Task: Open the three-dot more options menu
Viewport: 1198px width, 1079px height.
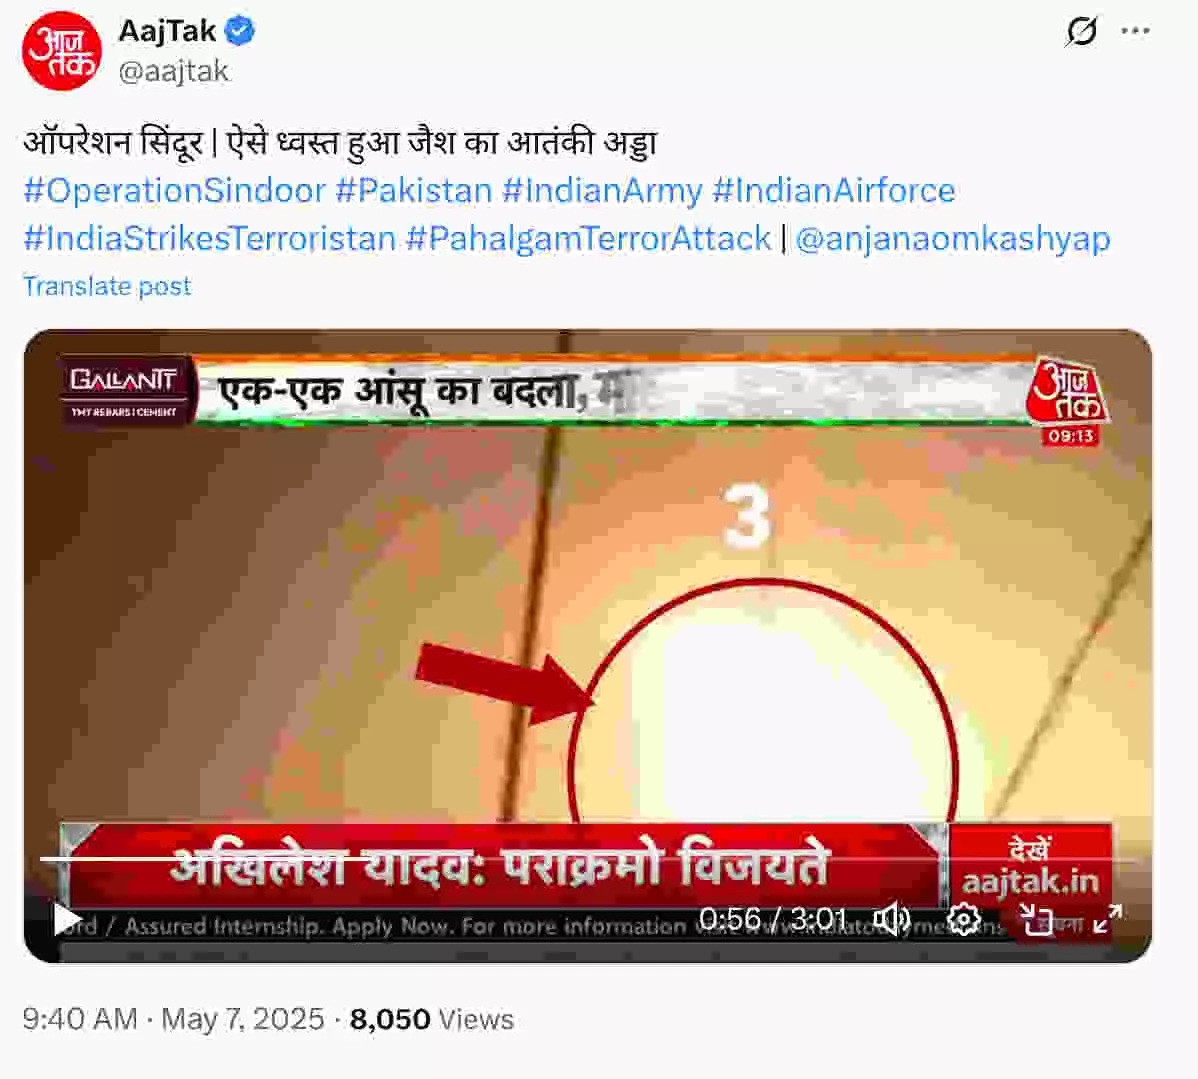Action: pyautogui.click(x=1135, y=31)
